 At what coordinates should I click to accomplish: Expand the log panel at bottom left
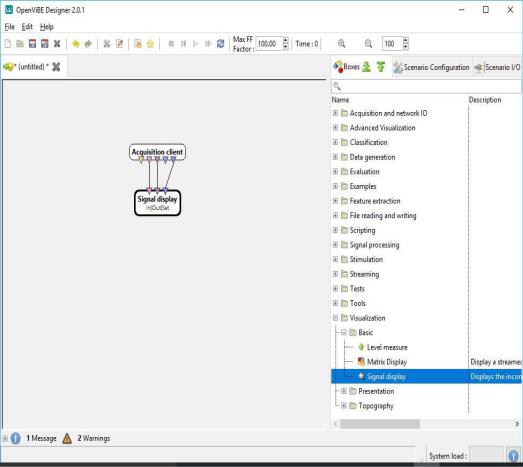click(5, 438)
